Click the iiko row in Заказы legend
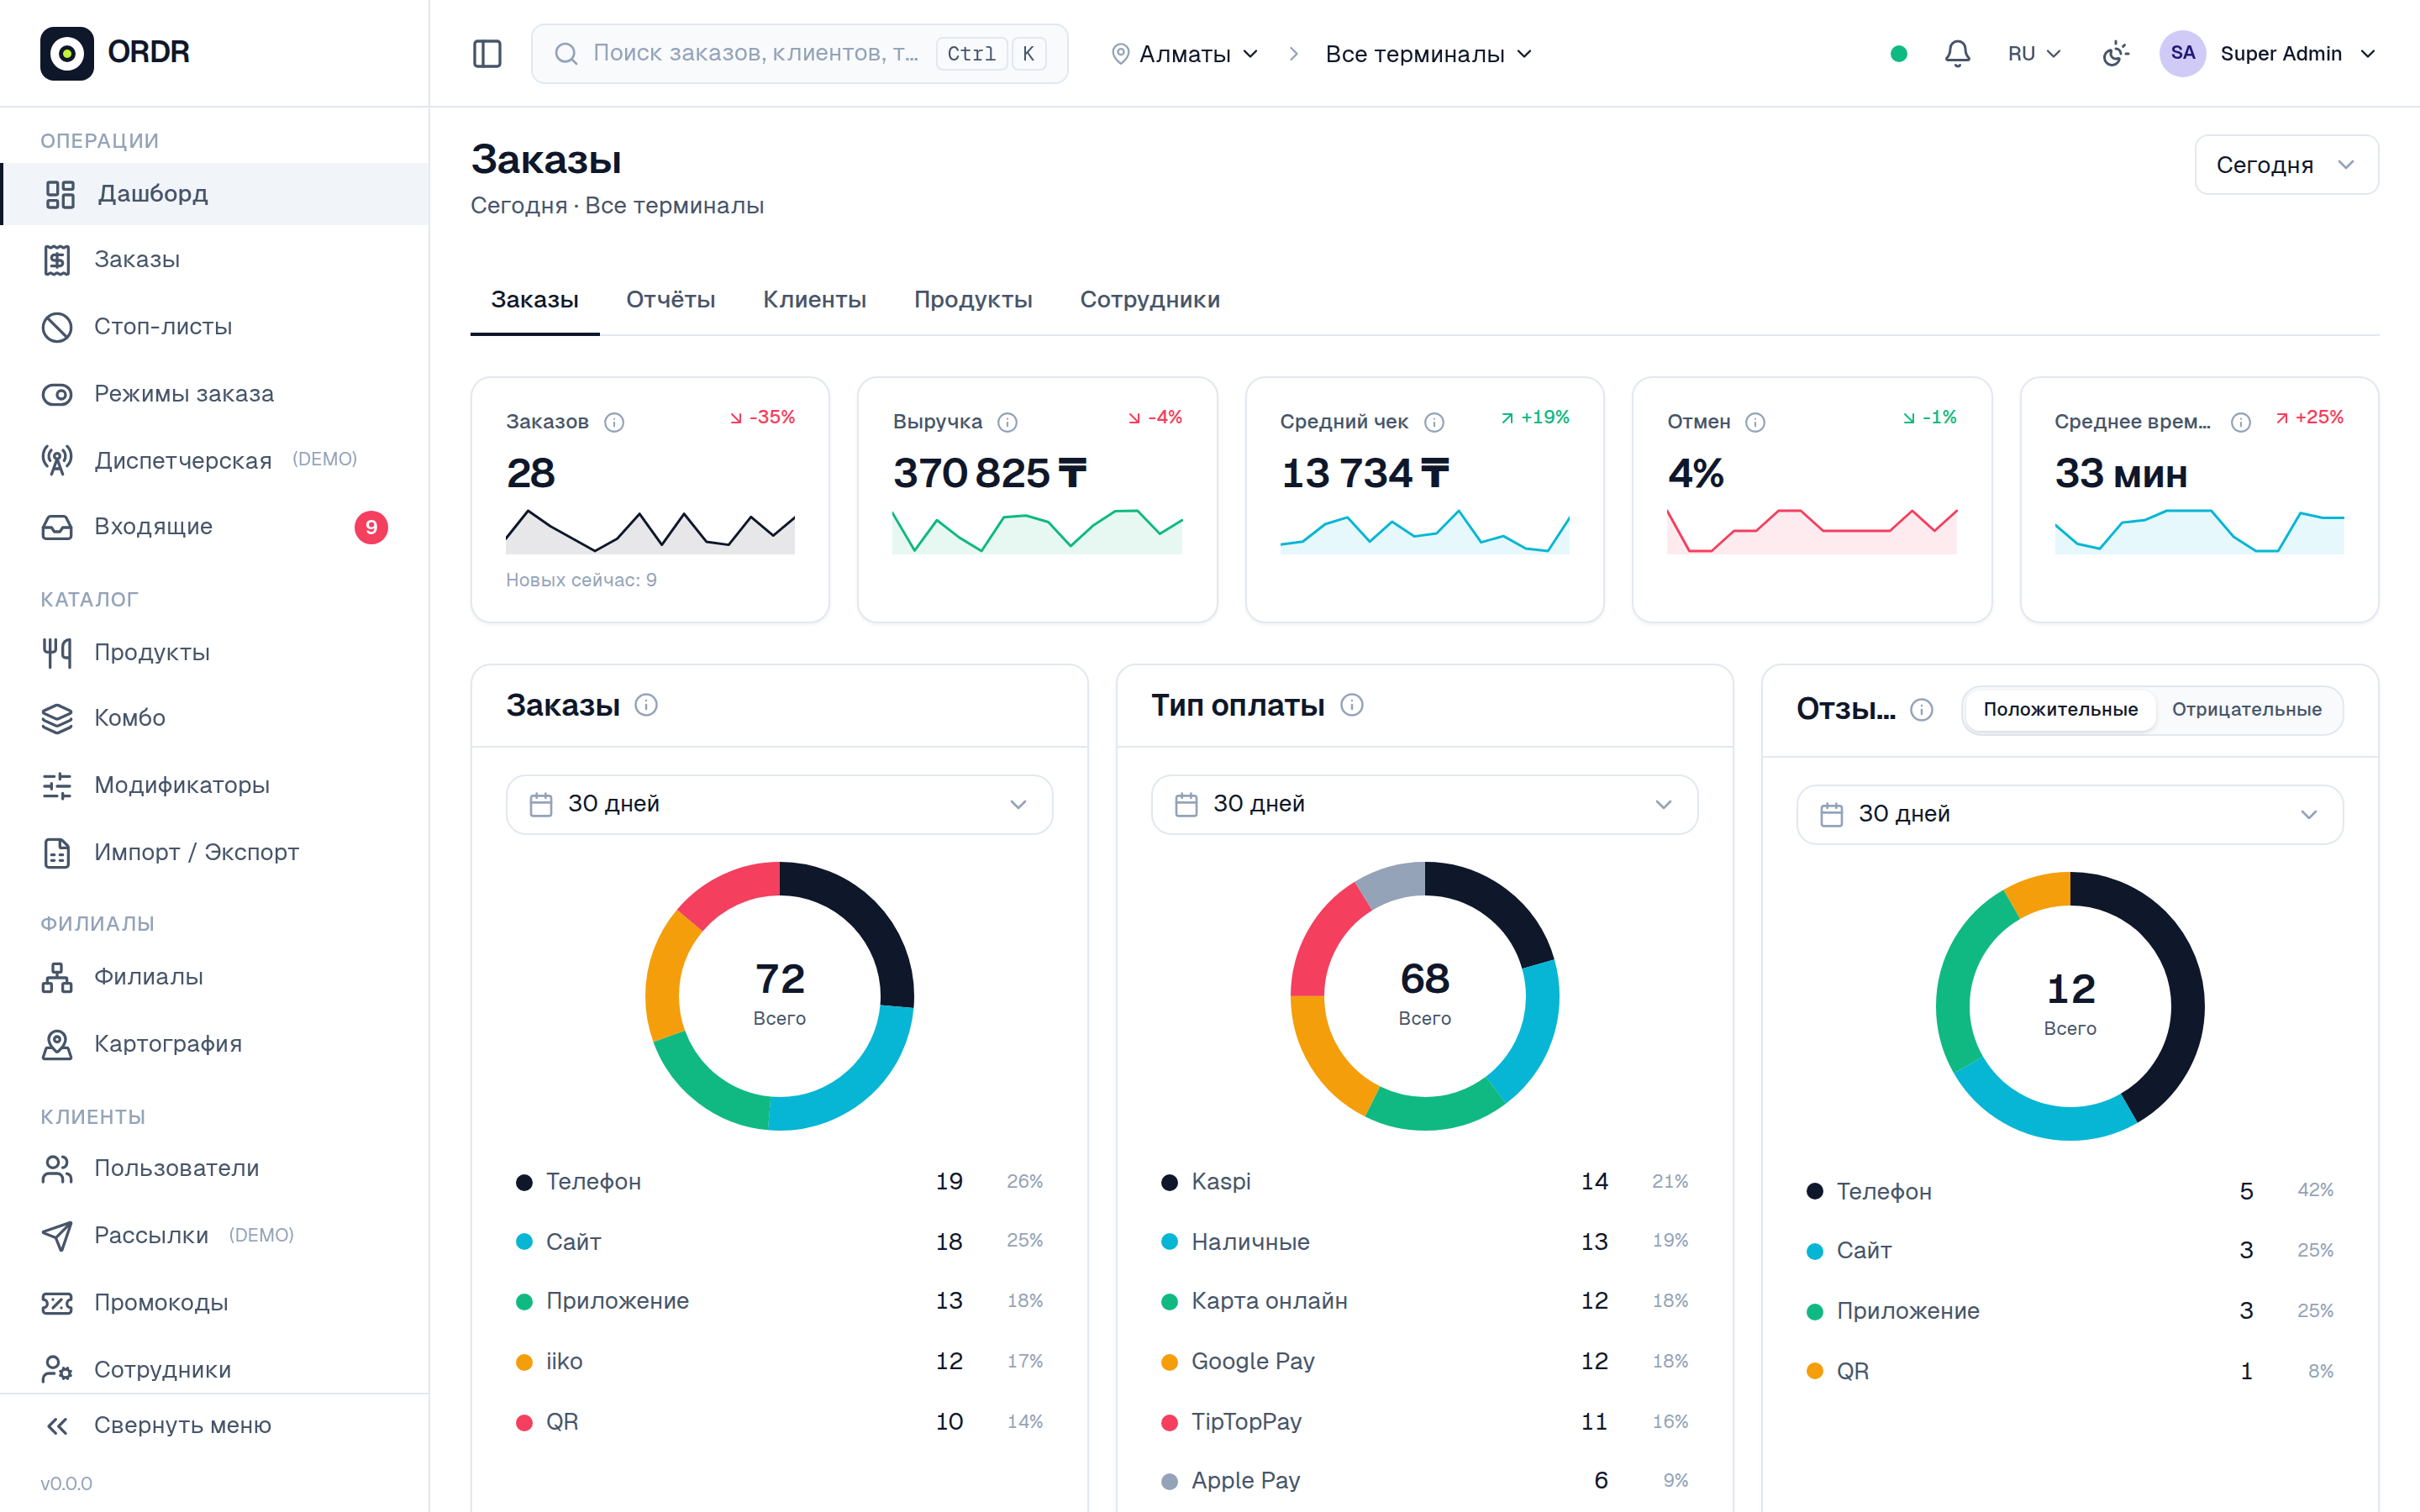 click(779, 1361)
